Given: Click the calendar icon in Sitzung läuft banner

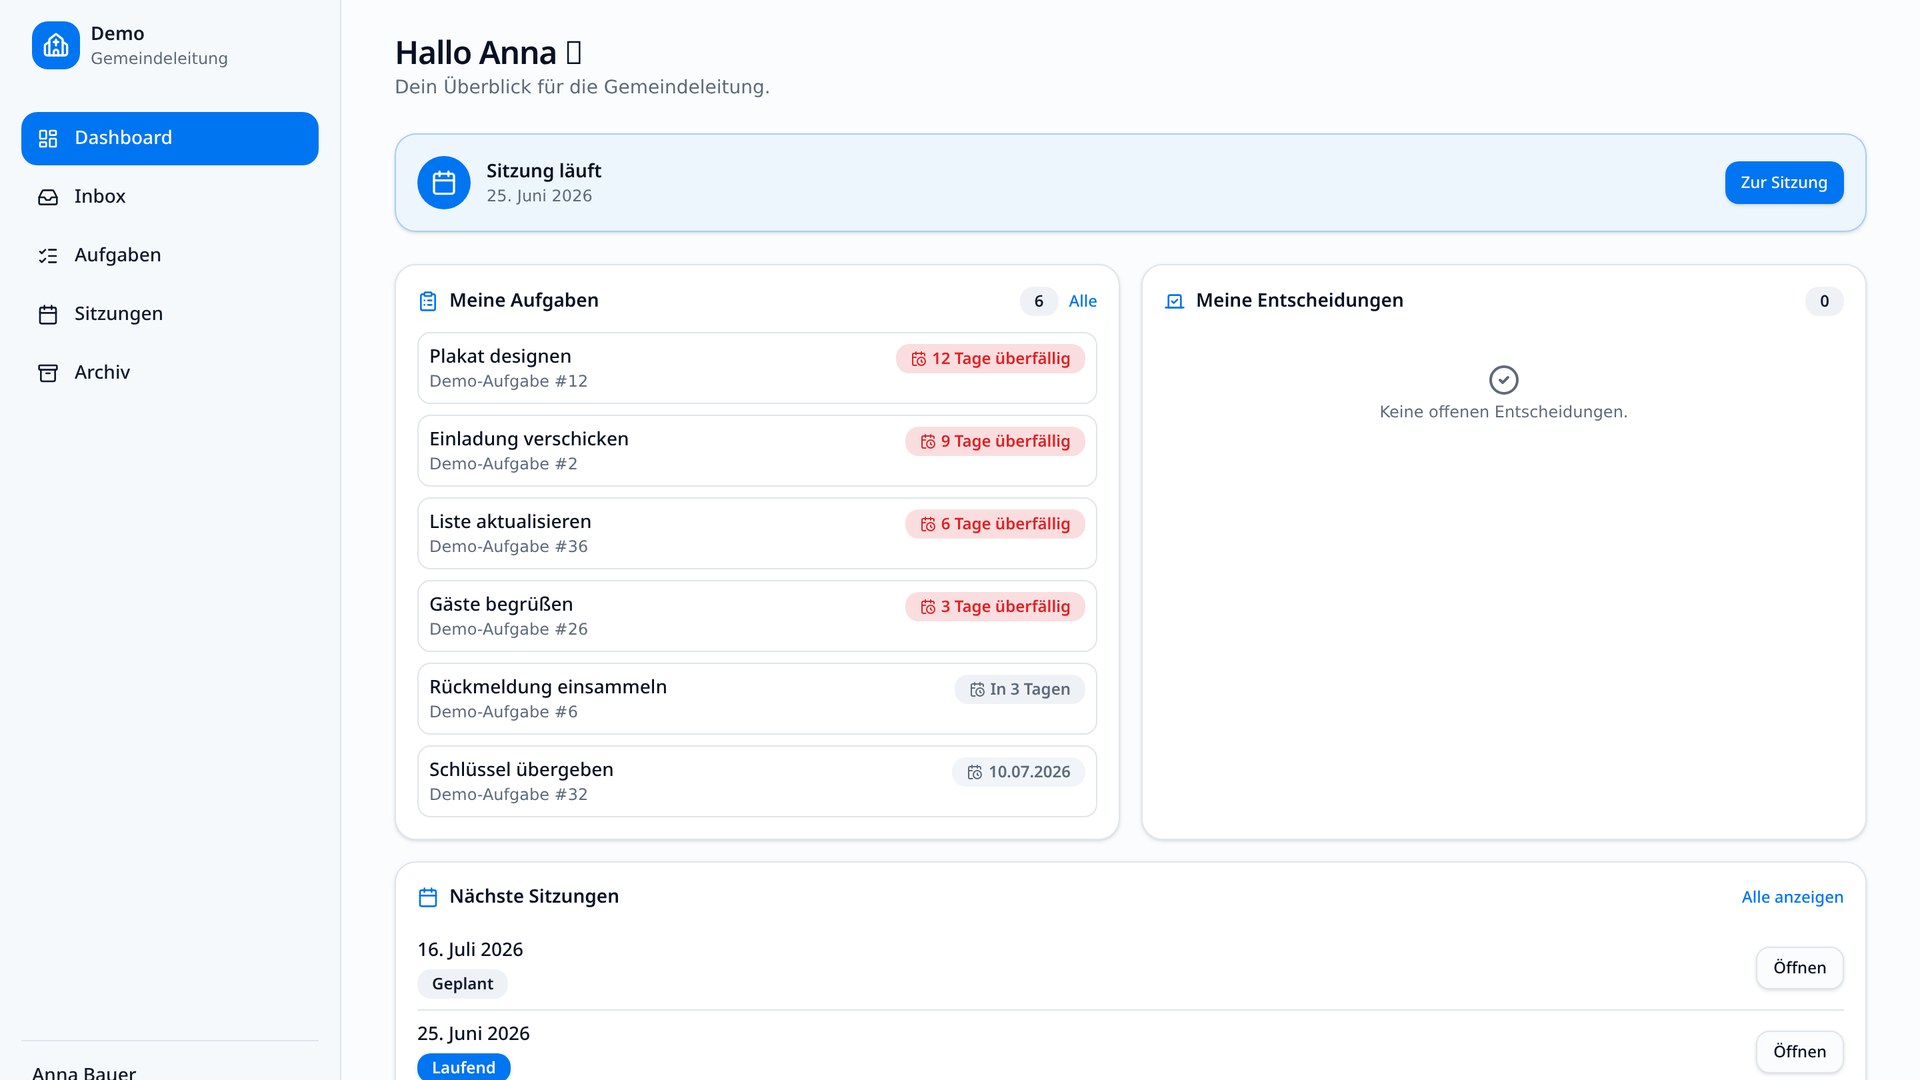Looking at the screenshot, I should tap(444, 183).
